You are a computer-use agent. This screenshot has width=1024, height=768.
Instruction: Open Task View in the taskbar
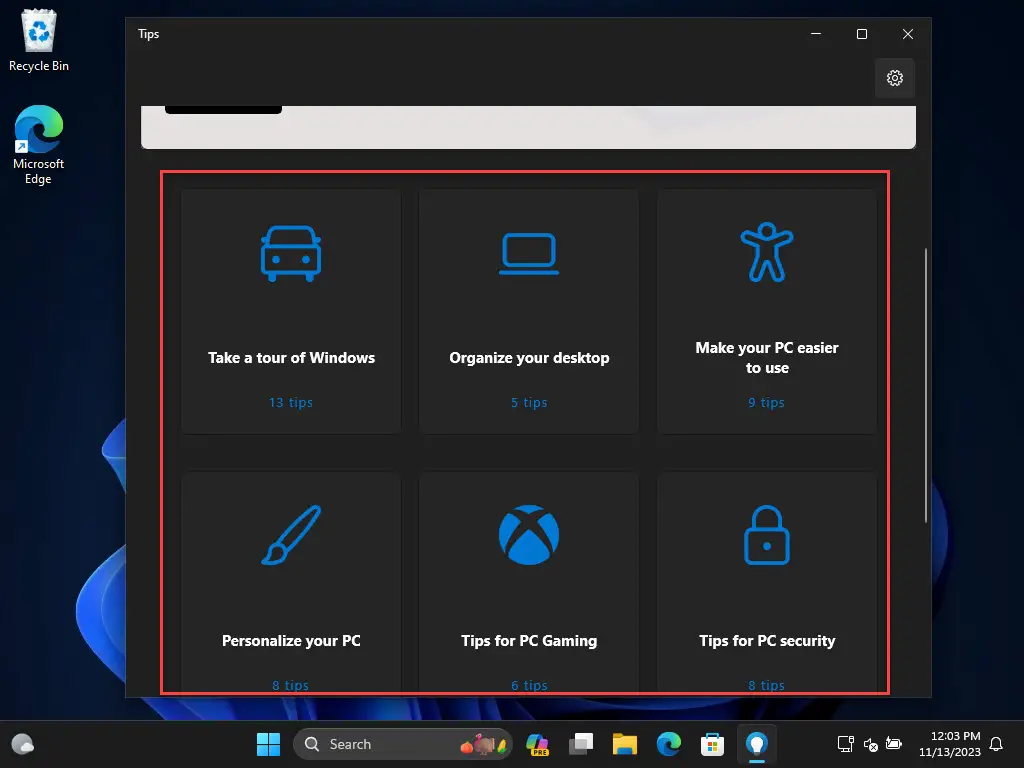[x=581, y=744]
